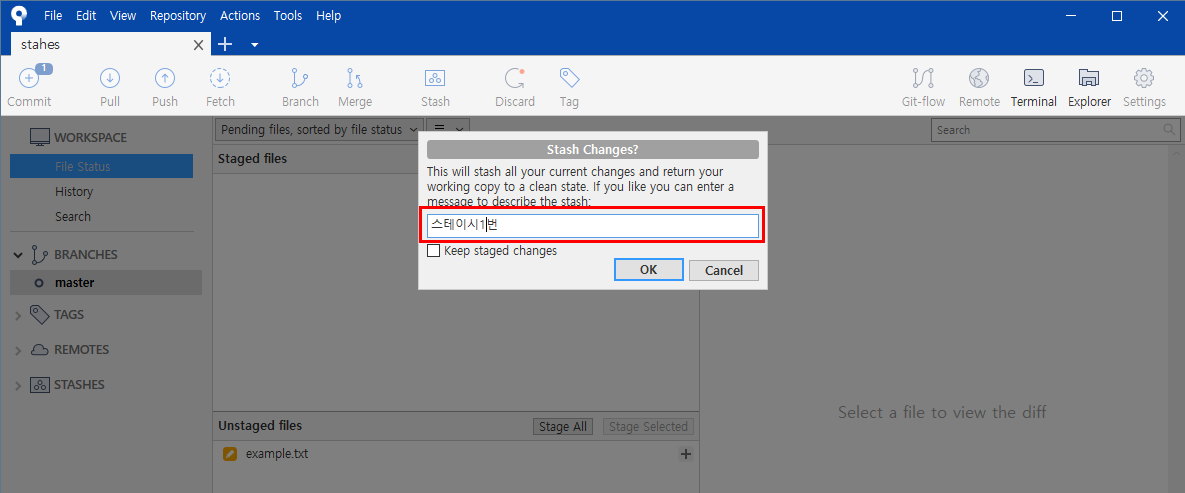This screenshot has height=493, width=1185.
Task: Click the BRANCHES section label
Action: click(85, 255)
